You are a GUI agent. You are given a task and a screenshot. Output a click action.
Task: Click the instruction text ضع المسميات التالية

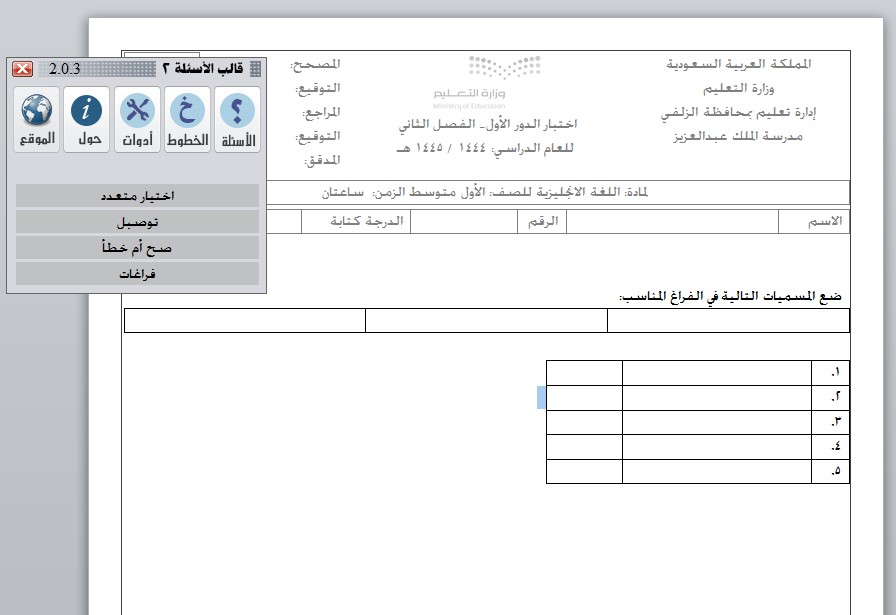pos(730,297)
